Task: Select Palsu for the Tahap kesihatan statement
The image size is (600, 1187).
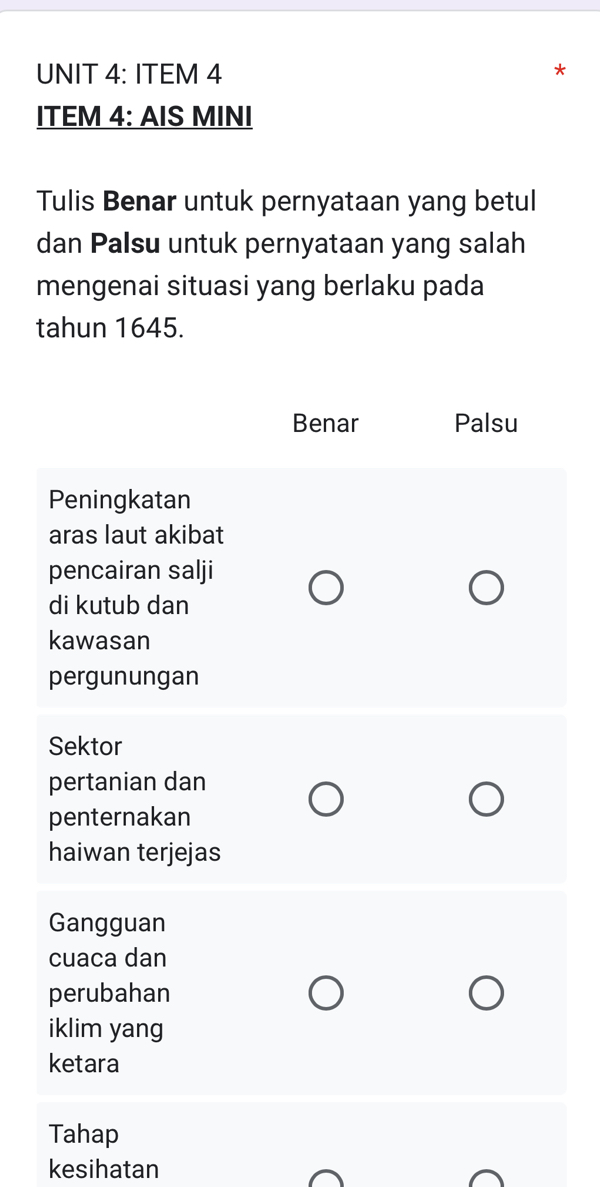Action: [486, 1180]
